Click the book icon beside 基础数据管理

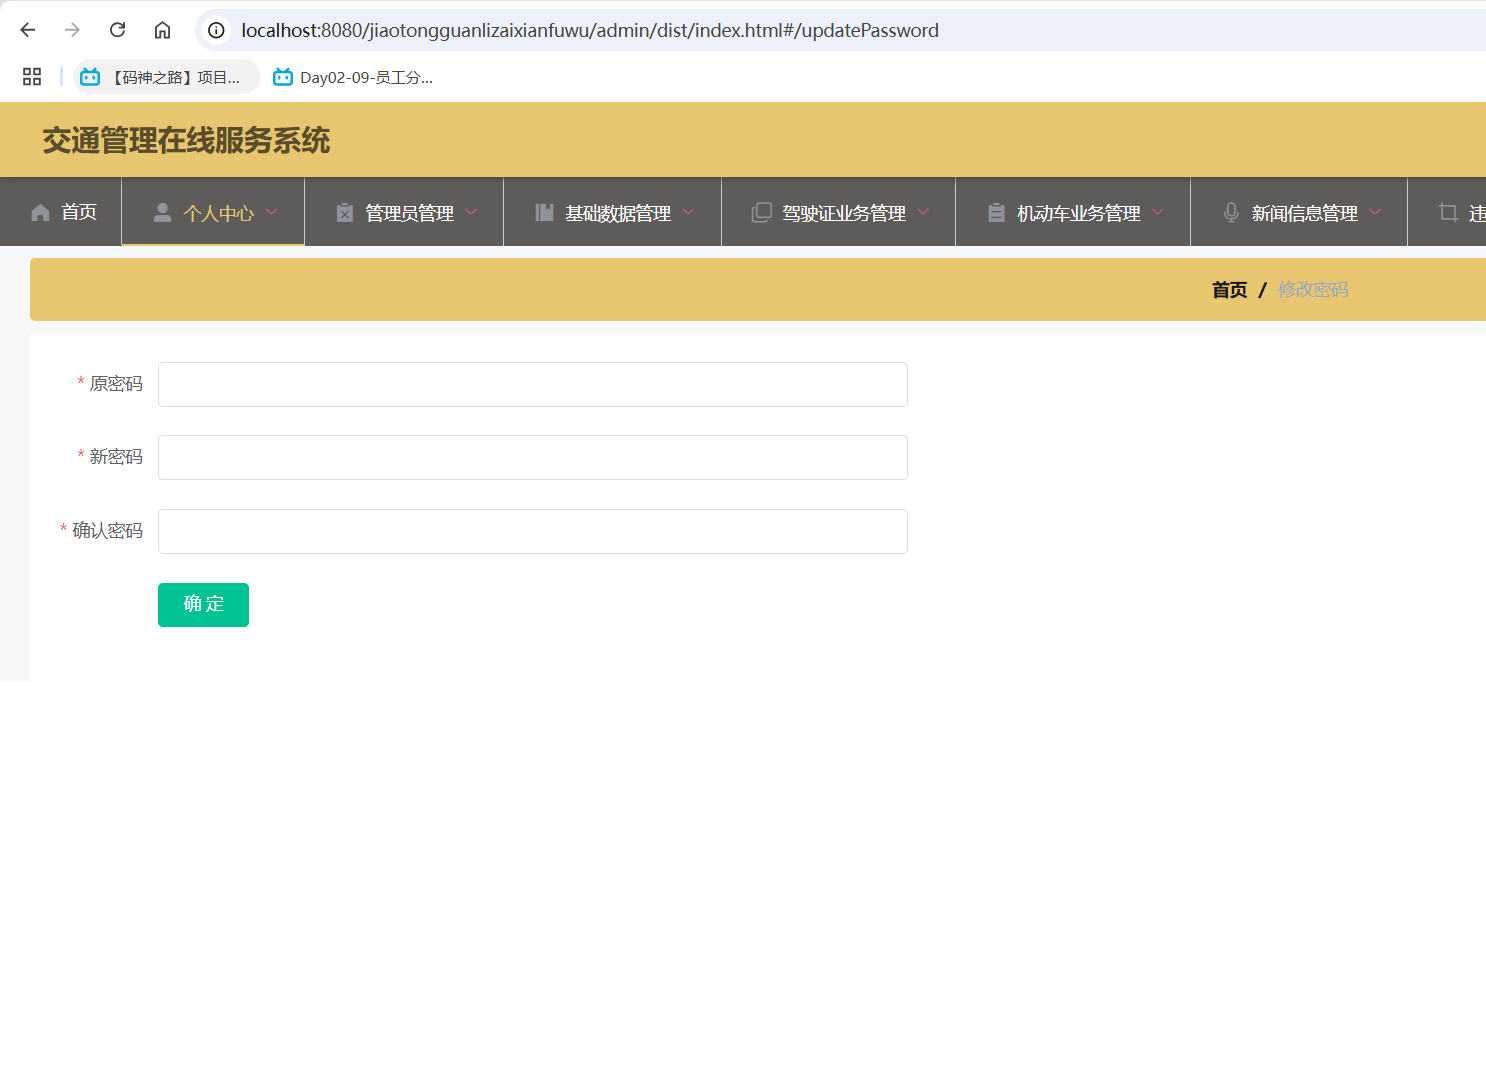[544, 213]
